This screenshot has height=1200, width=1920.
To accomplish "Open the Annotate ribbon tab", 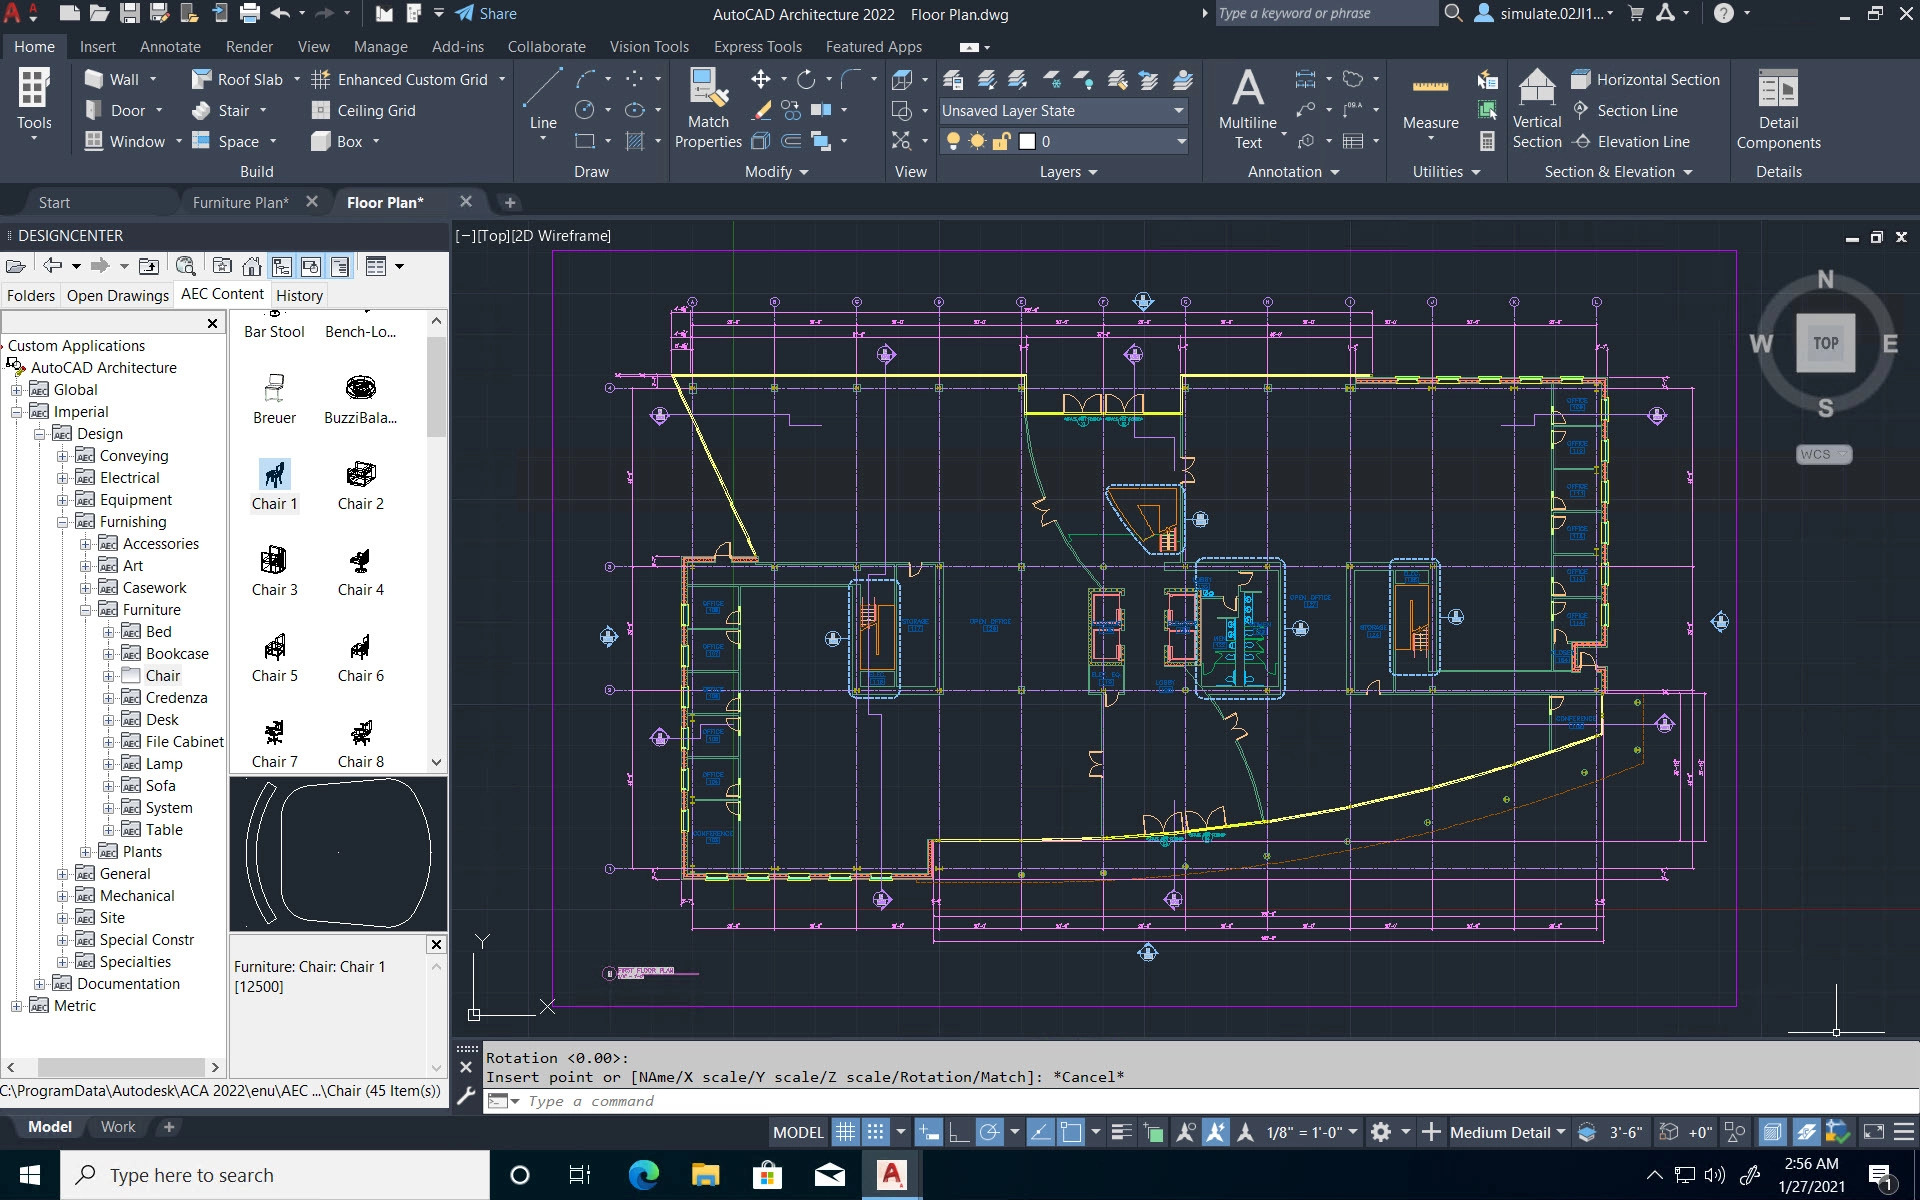I will pyautogui.click(x=170, y=46).
